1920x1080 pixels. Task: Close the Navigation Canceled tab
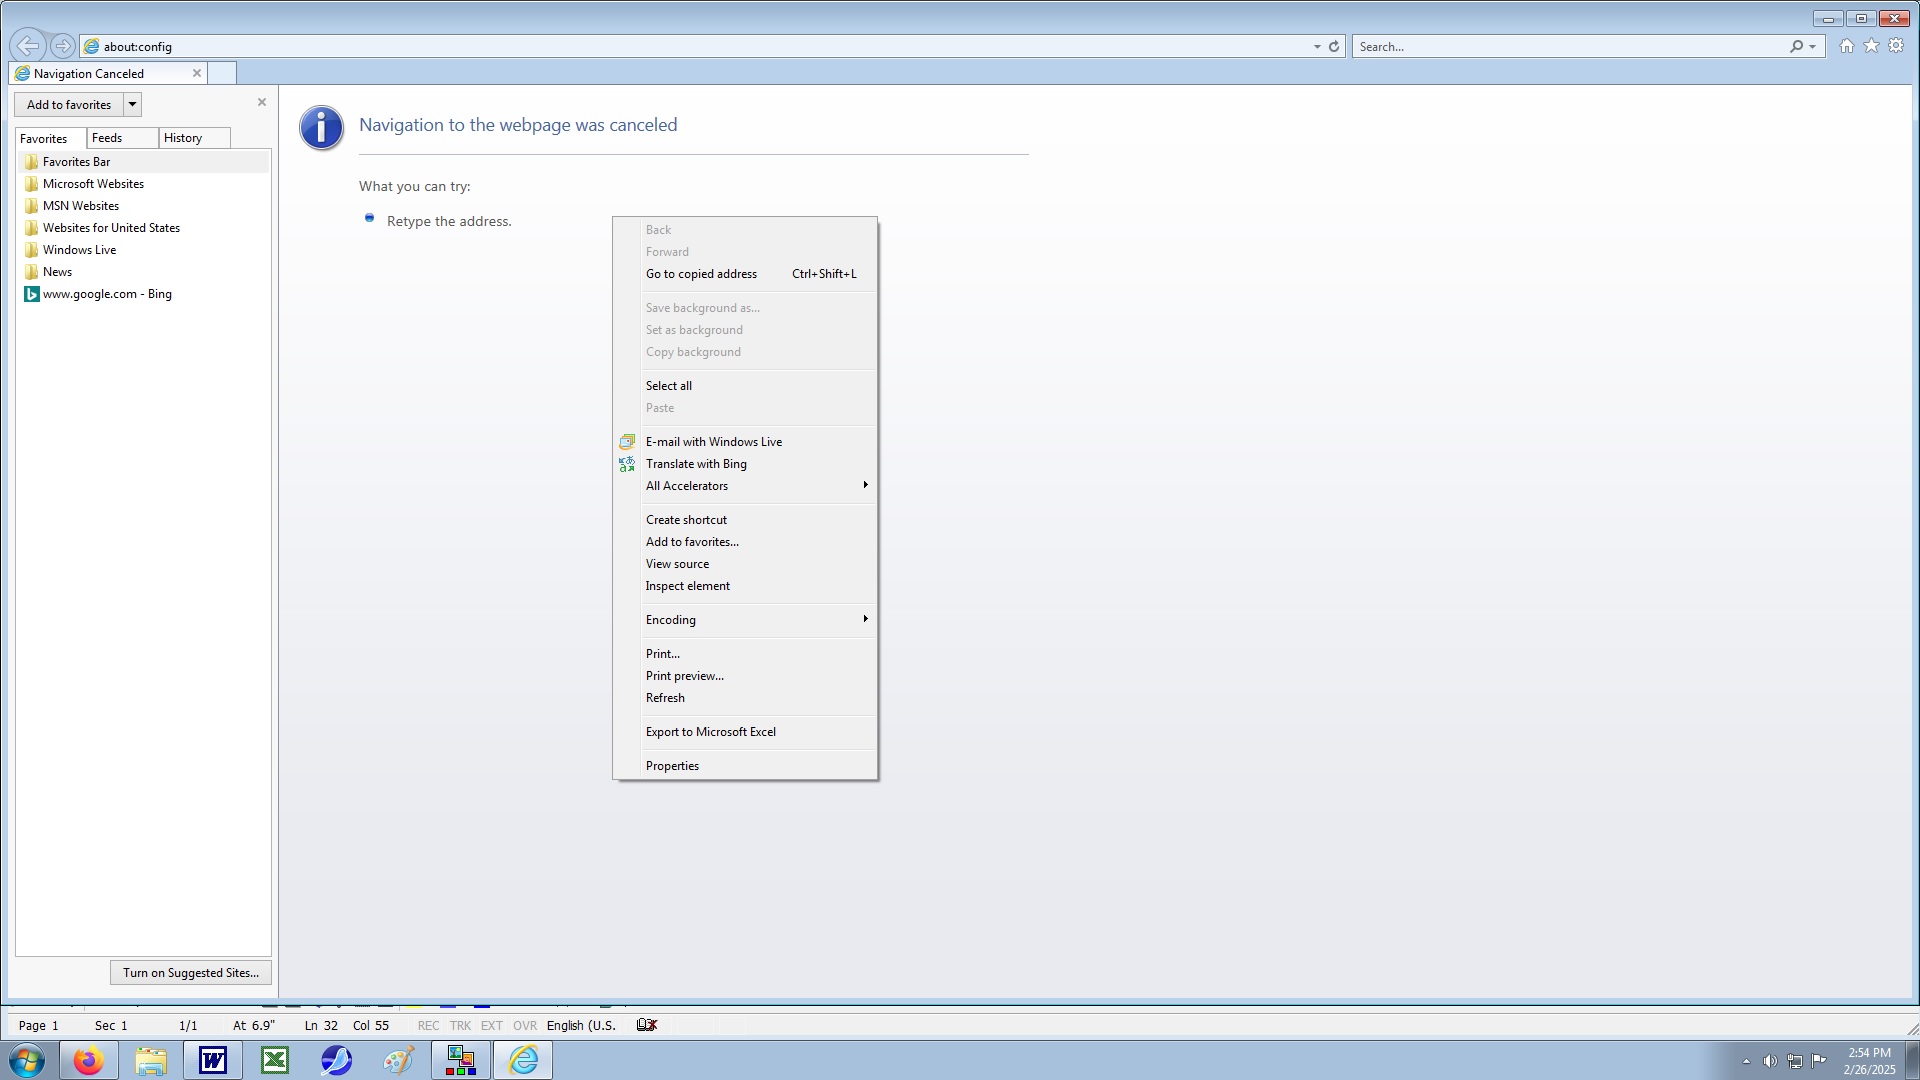[197, 73]
